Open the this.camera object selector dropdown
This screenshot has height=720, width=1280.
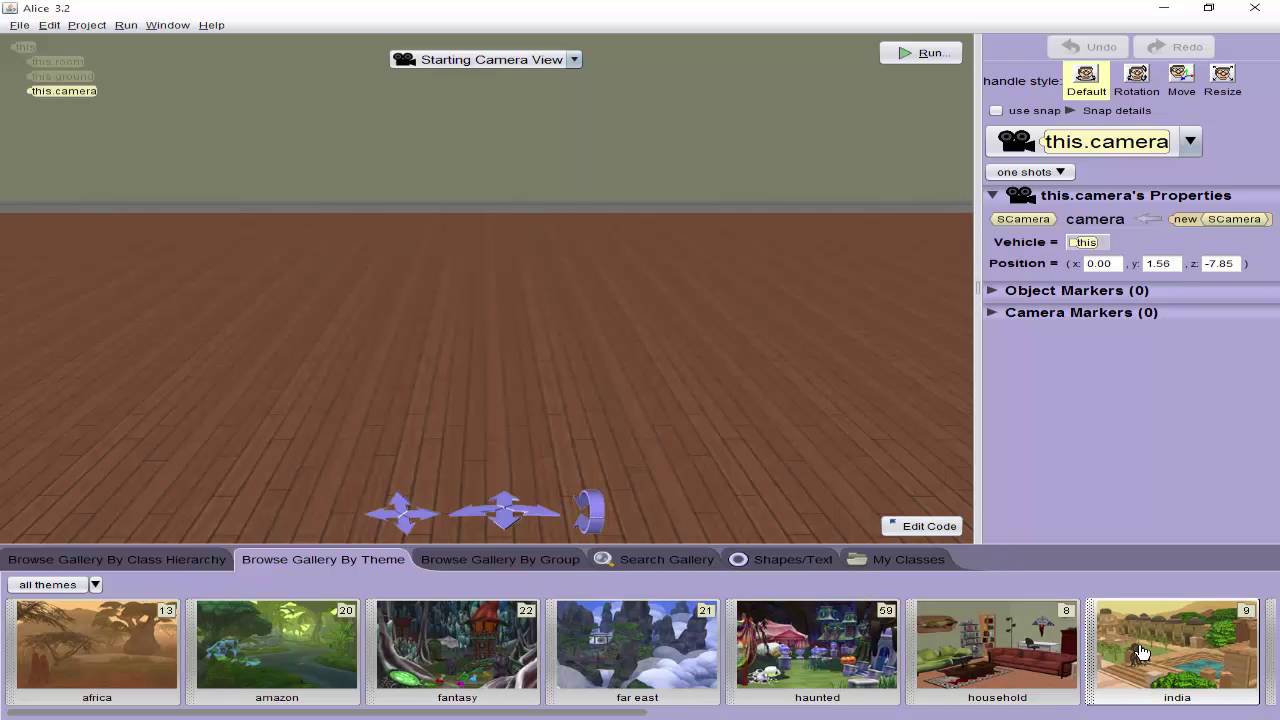pyautogui.click(x=1190, y=141)
